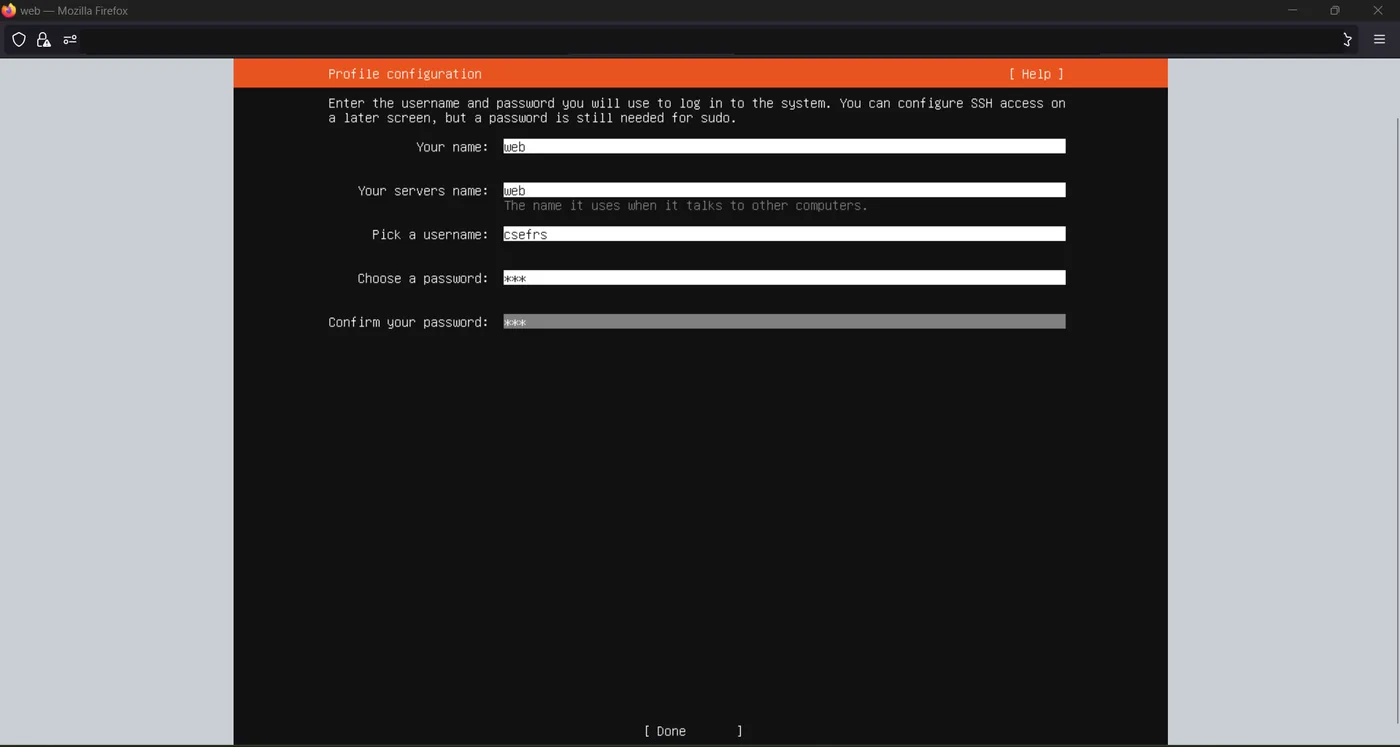Click the 'Pick a username:' label
This screenshot has width=1400, height=747.
coord(430,235)
